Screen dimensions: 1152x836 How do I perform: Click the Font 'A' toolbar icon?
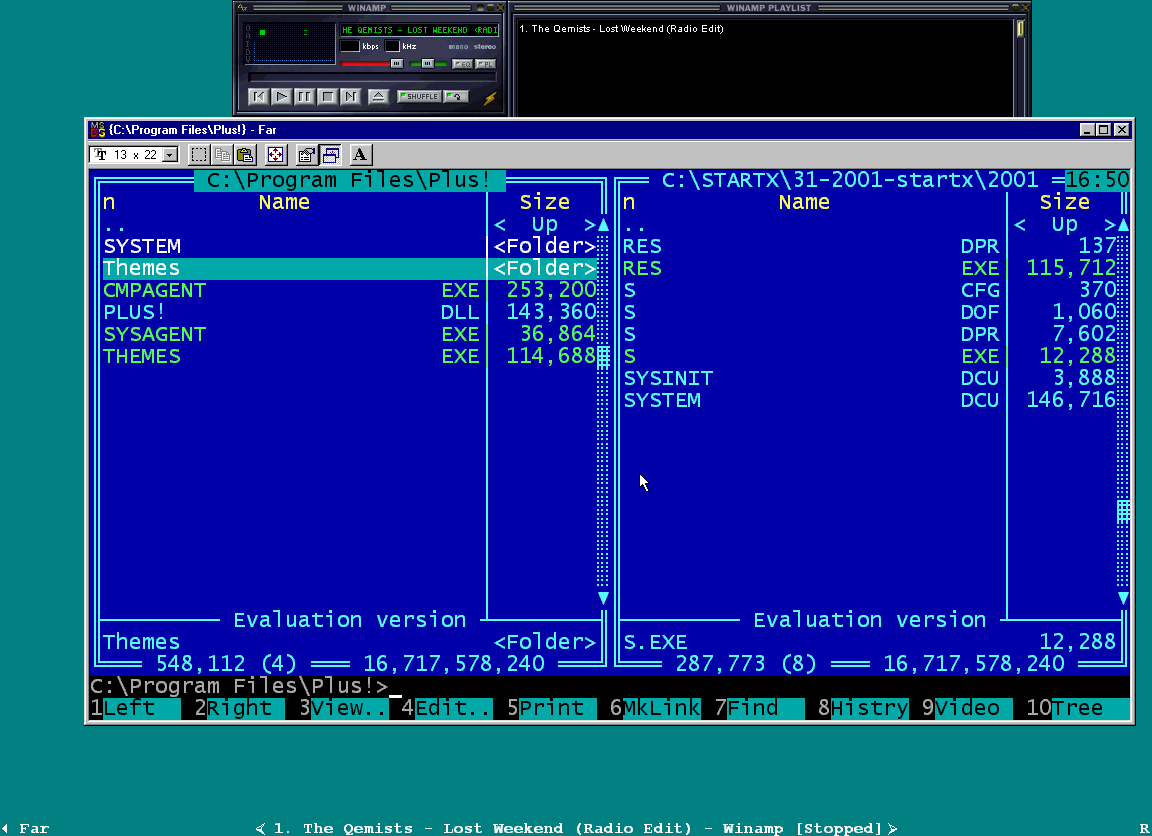(x=361, y=155)
